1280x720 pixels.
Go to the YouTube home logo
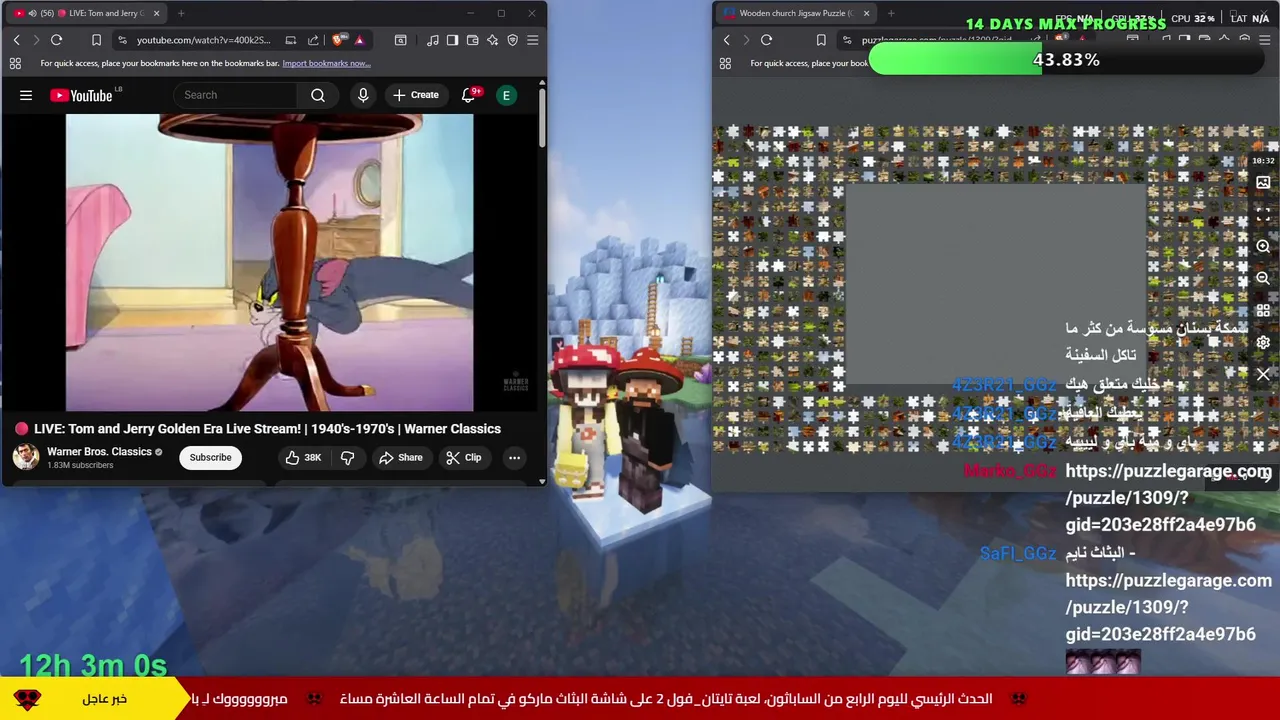[x=81, y=95]
